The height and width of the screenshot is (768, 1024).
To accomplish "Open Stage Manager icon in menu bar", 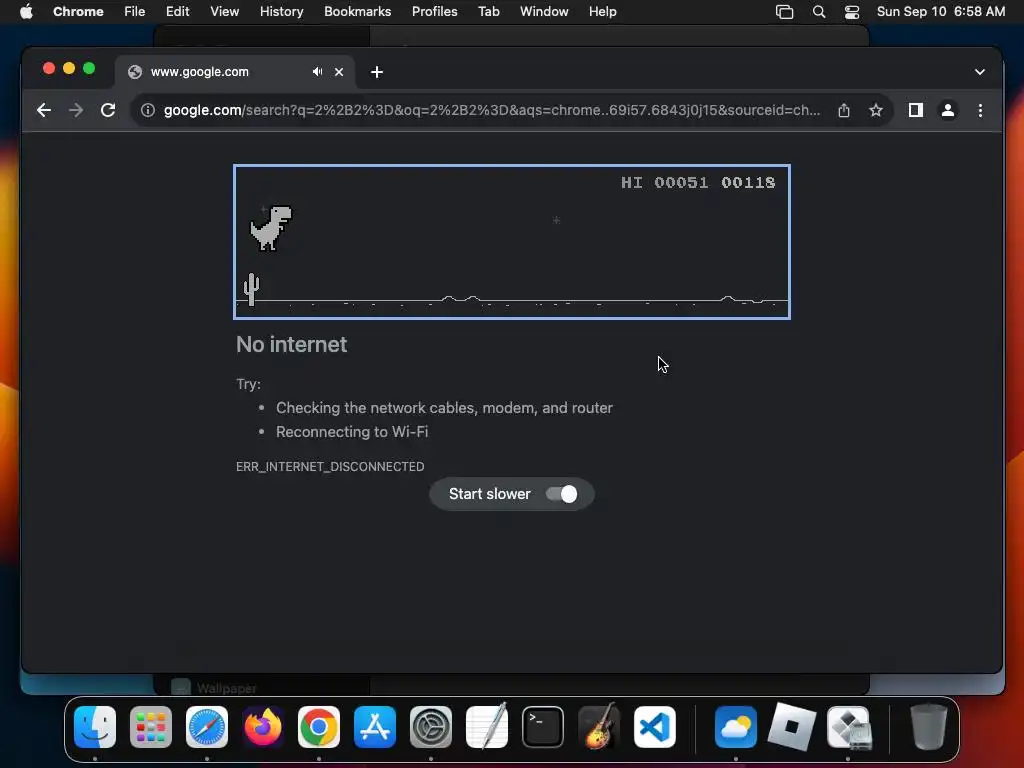I will [x=784, y=12].
